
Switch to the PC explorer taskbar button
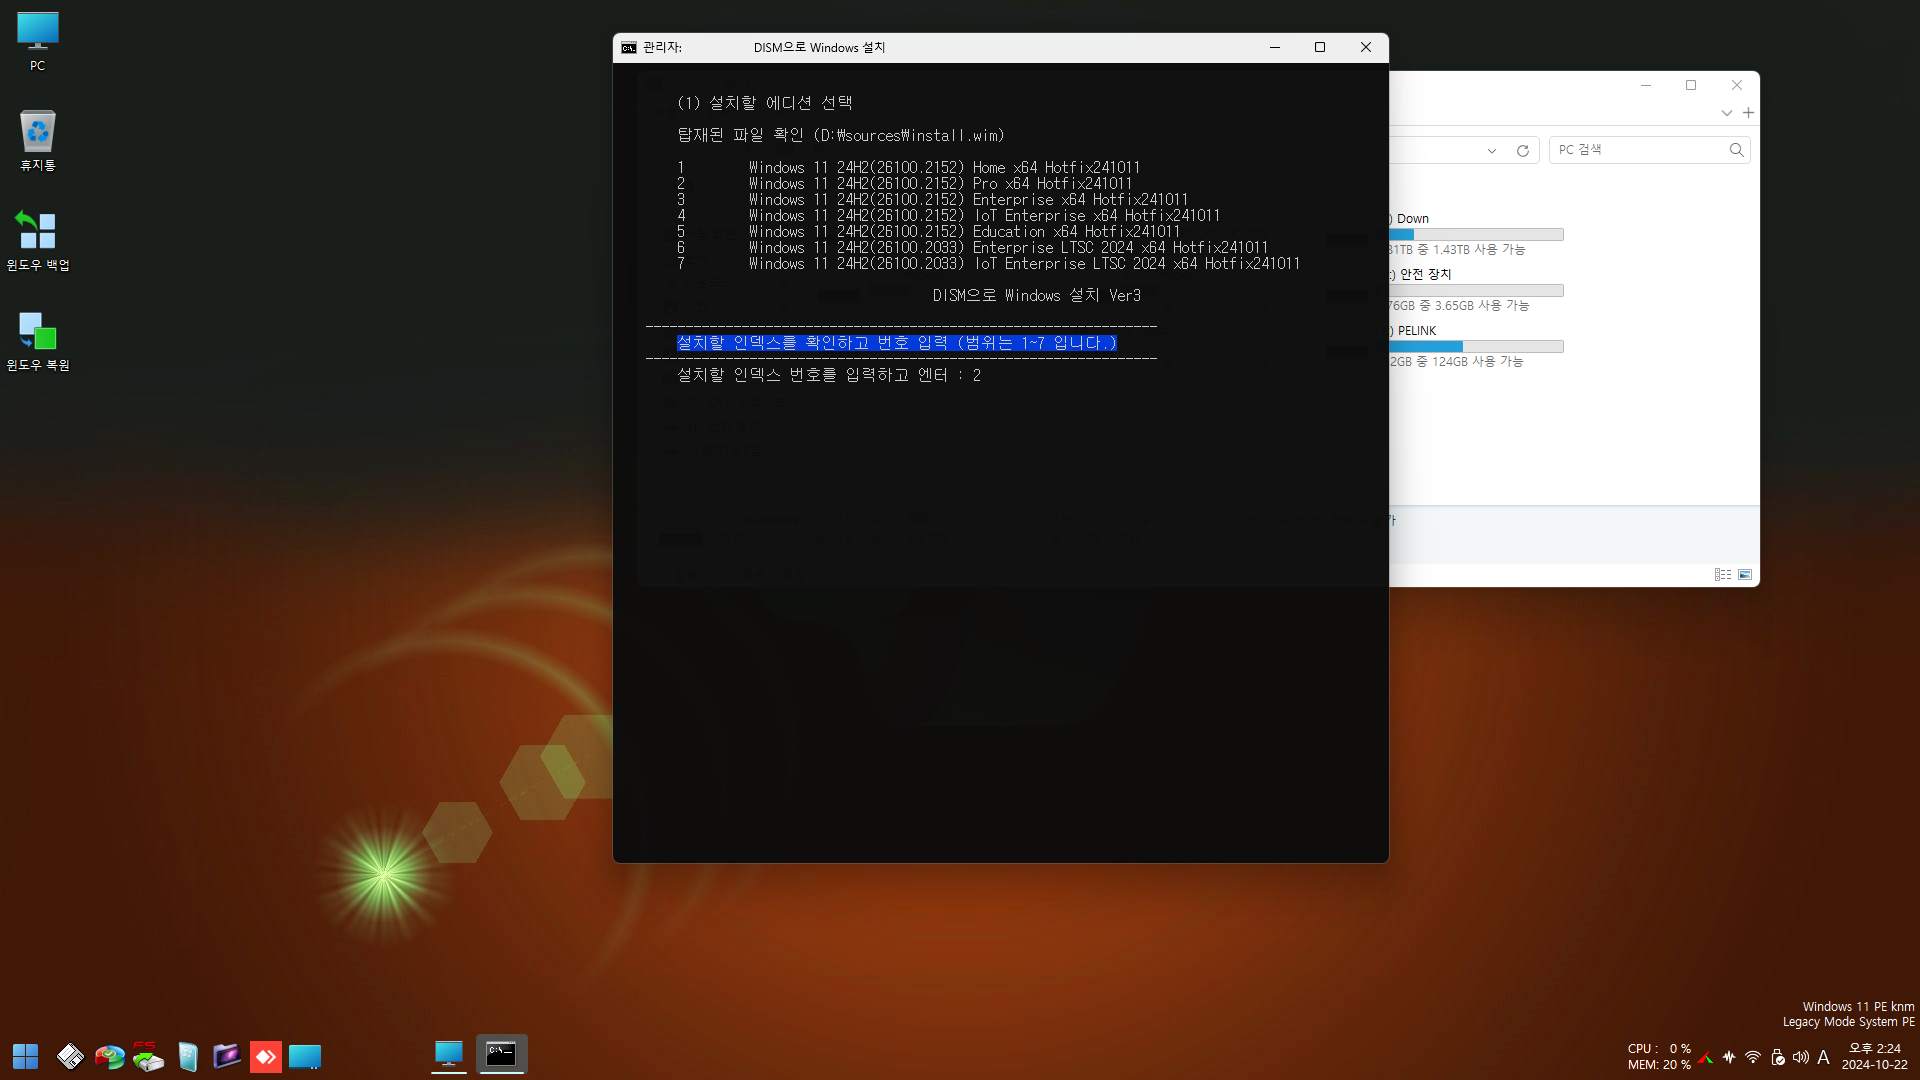point(449,1054)
